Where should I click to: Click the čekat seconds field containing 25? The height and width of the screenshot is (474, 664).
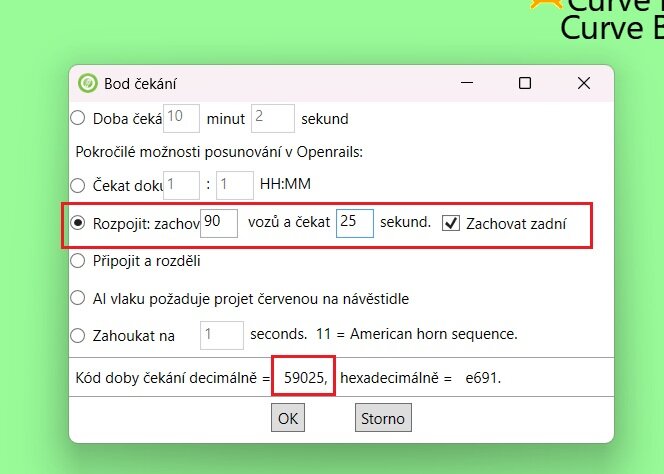pyautogui.click(x=355, y=223)
